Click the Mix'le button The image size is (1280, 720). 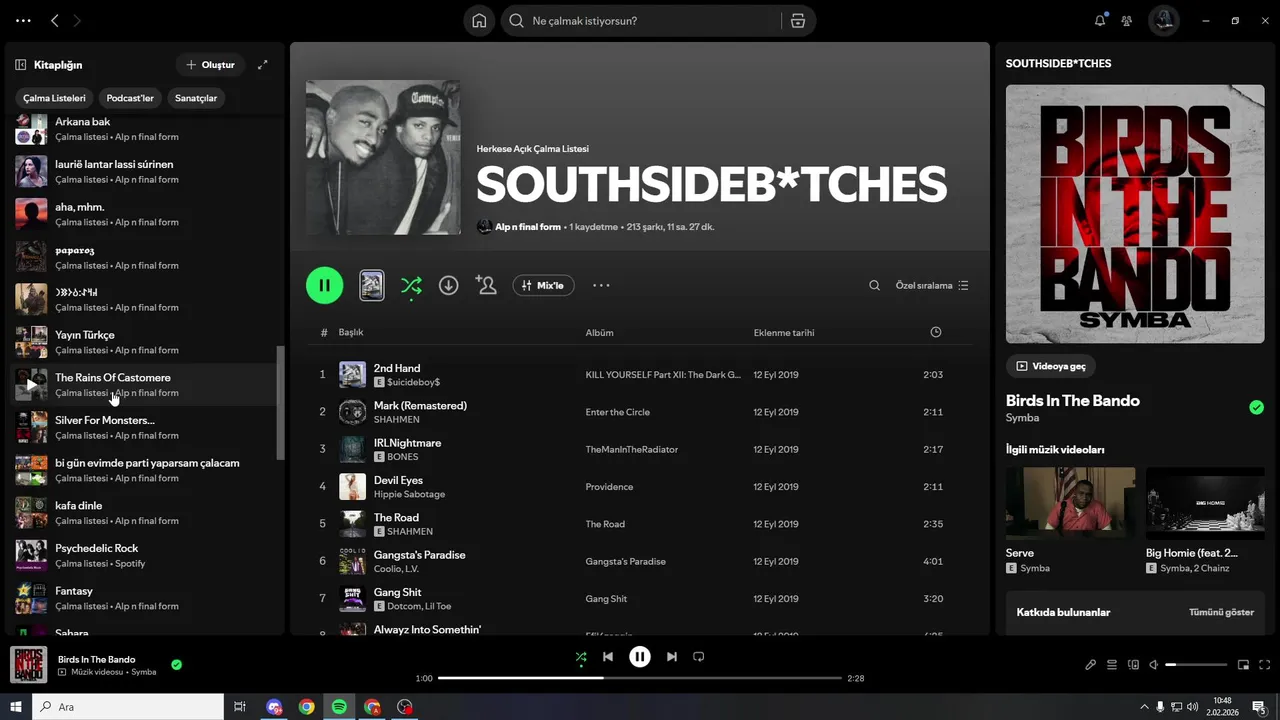click(x=543, y=285)
